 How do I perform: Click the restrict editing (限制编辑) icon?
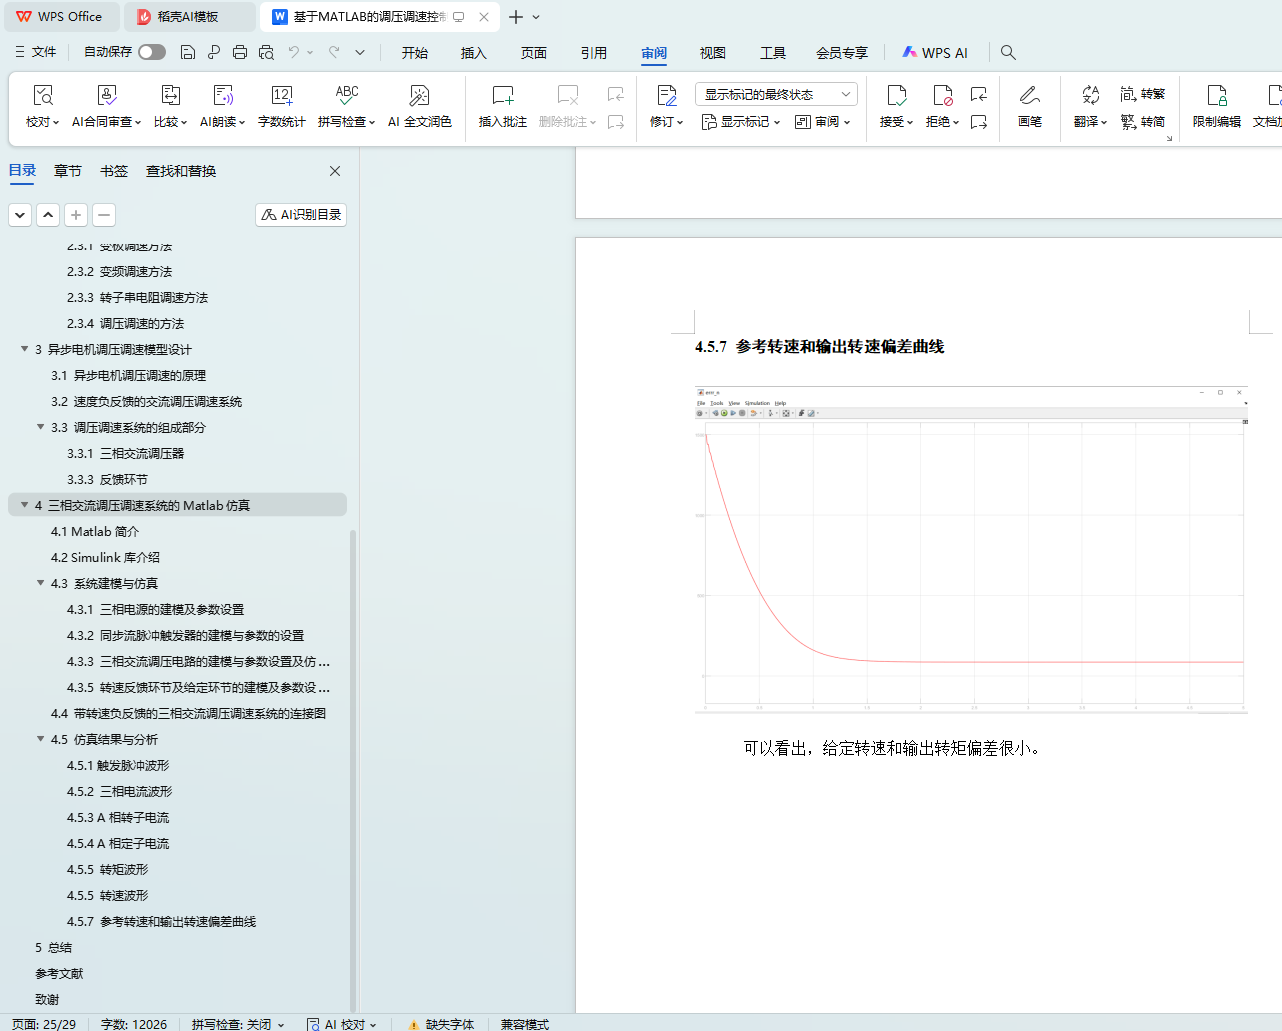point(1216,96)
